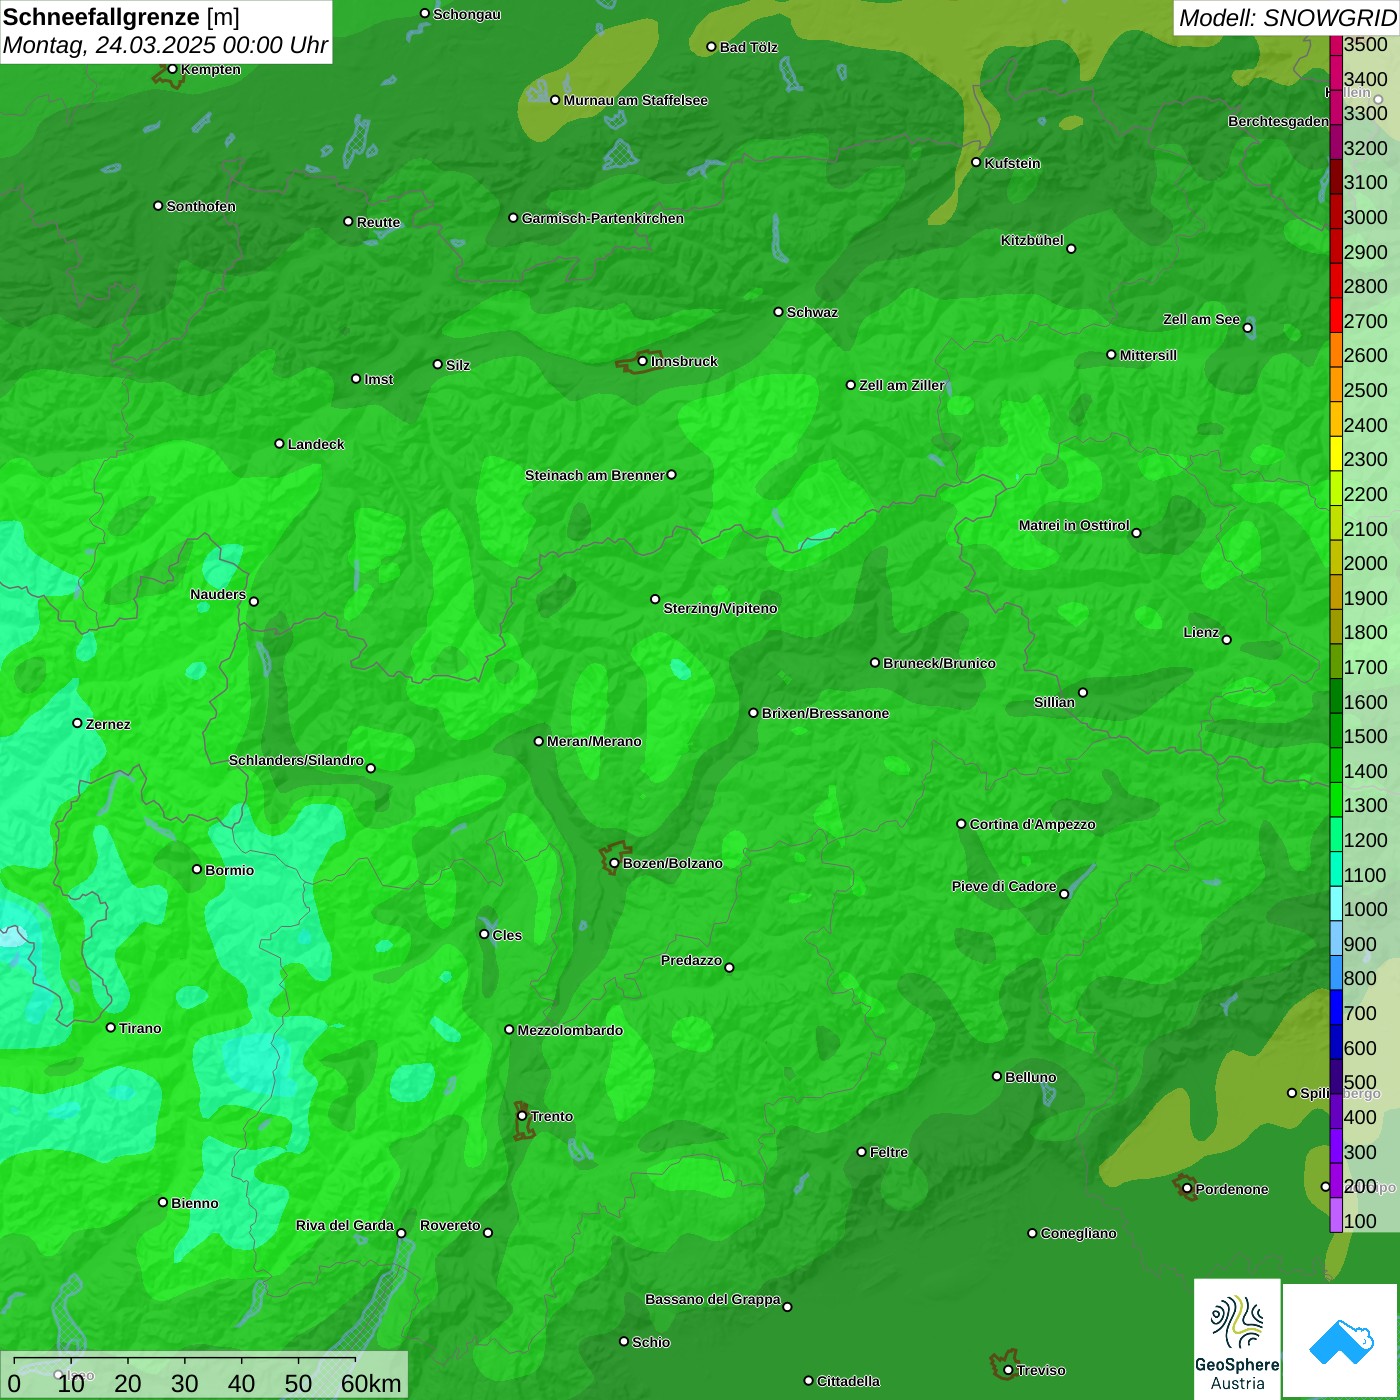Click the Predazzo marker dot
Viewport: 1400px width, 1400px height.
[729, 967]
